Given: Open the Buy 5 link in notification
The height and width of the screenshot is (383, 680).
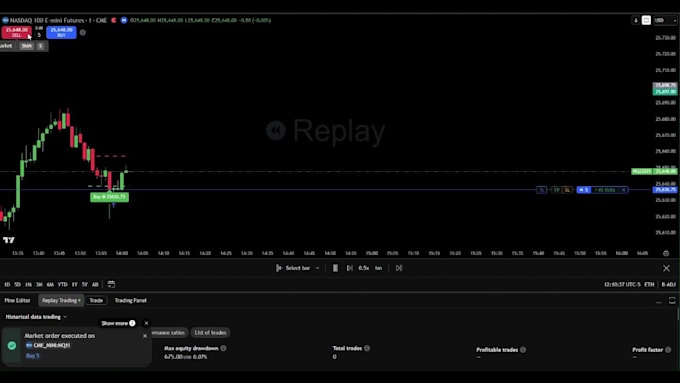Looking at the screenshot, I should (33, 356).
